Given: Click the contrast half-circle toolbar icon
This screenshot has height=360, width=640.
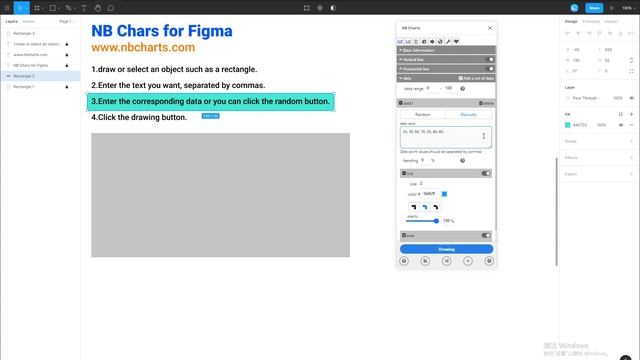Looking at the screenshot, I should click(333, 8).
